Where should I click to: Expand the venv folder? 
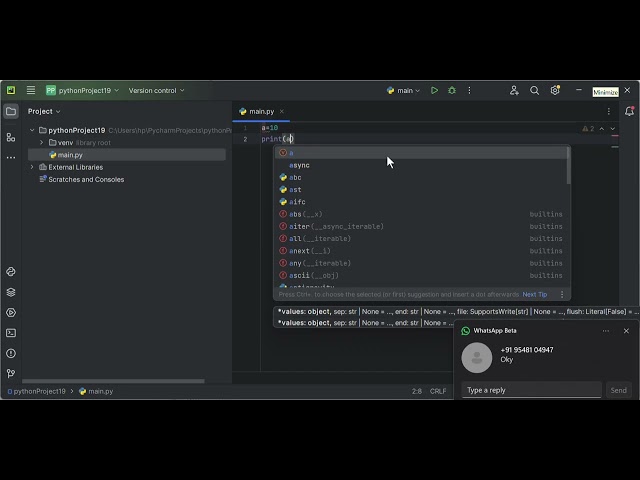[x=42, y=142]
